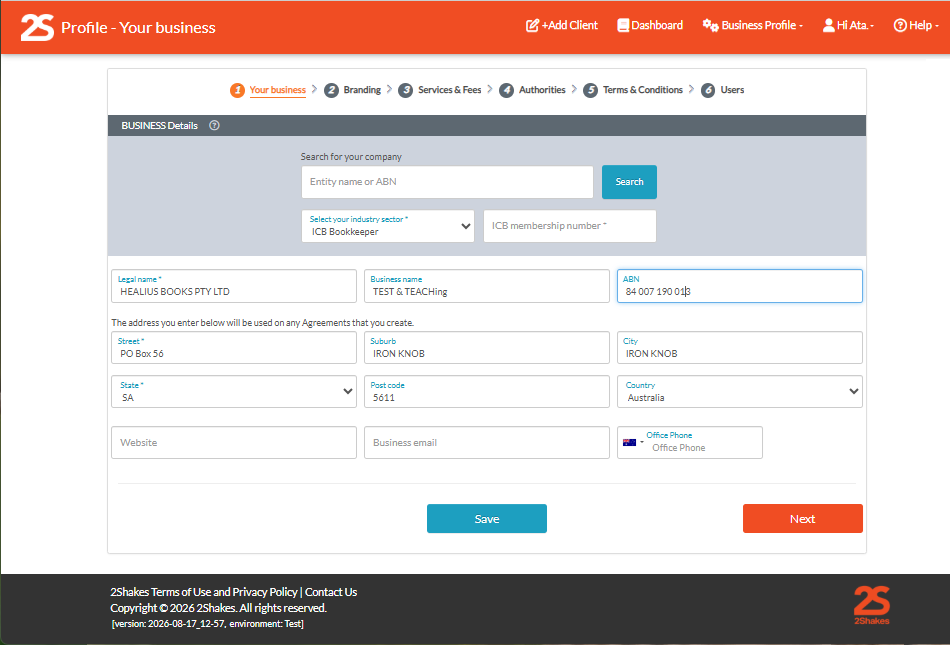Click the Dashboard icon in header
The image size is (950, 645).
[623, 25]
